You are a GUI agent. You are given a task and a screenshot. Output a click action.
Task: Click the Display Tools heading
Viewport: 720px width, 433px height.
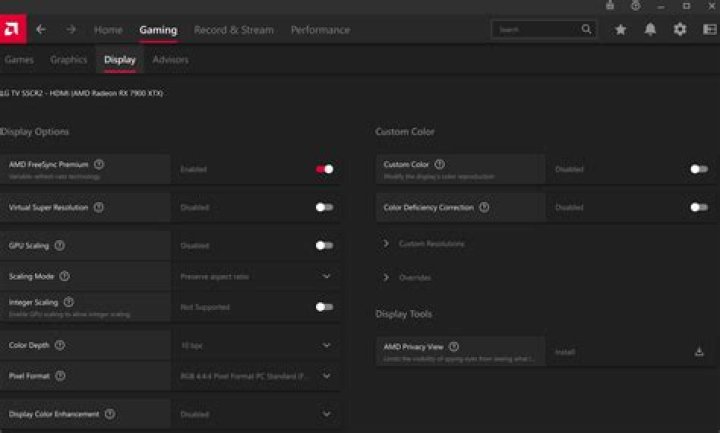point(404,314)
